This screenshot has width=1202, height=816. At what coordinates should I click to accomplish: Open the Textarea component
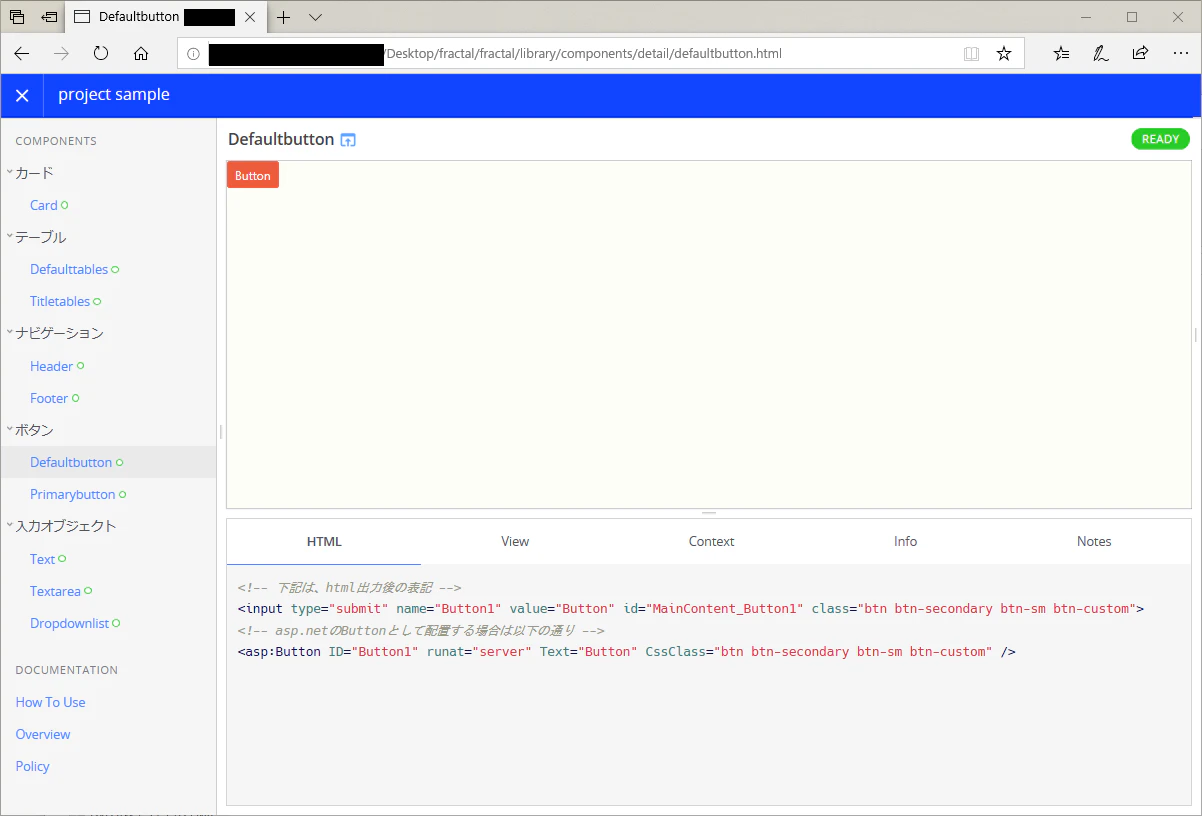tap(55, 591)
